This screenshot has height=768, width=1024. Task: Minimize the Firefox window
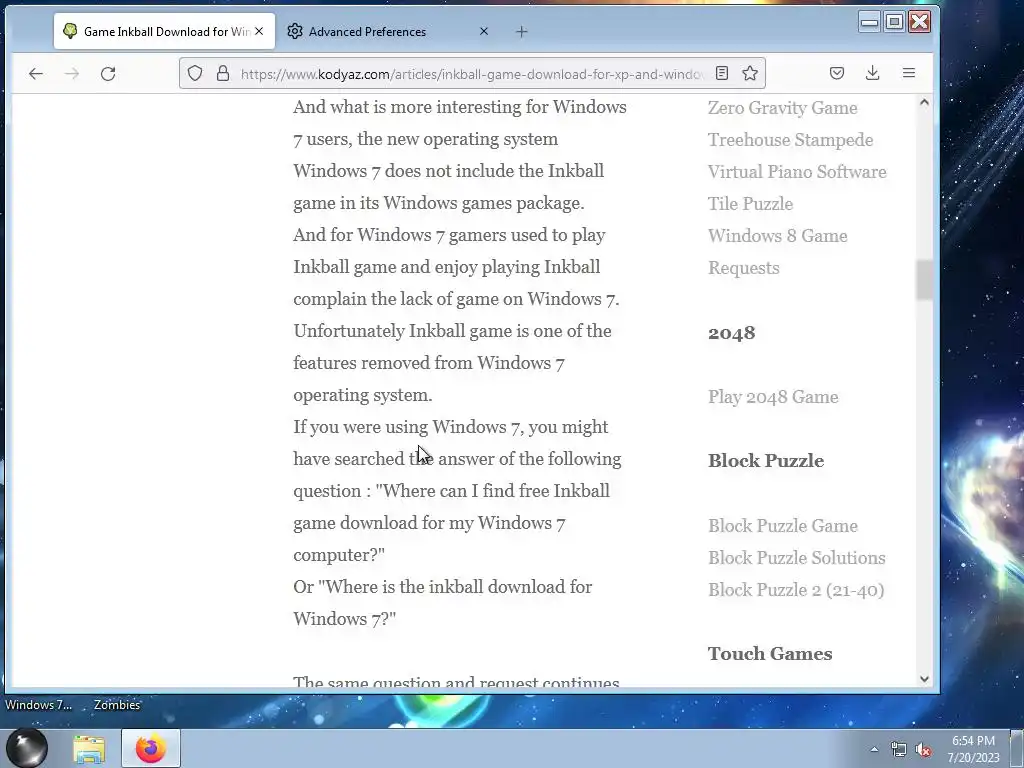click(x=869, y=22)
